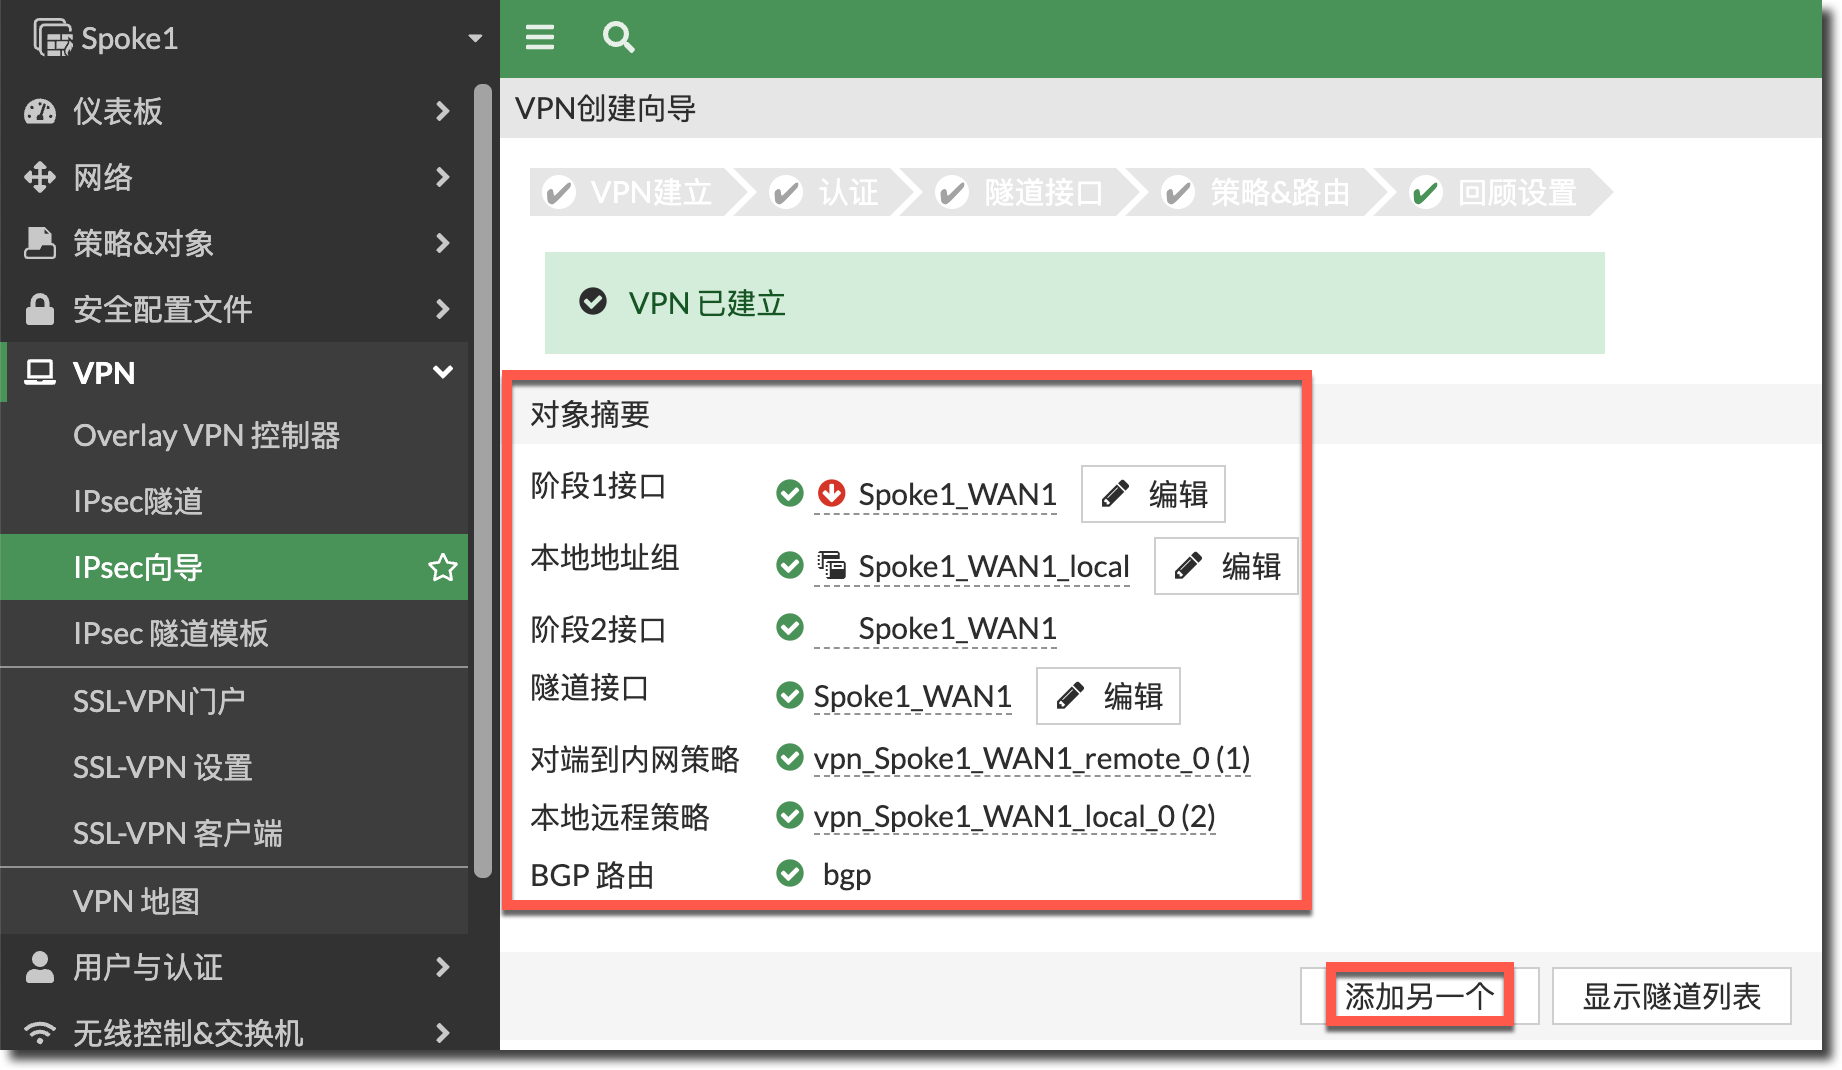
Task: Click the hamburger menu icon
Action: (540, 38)
